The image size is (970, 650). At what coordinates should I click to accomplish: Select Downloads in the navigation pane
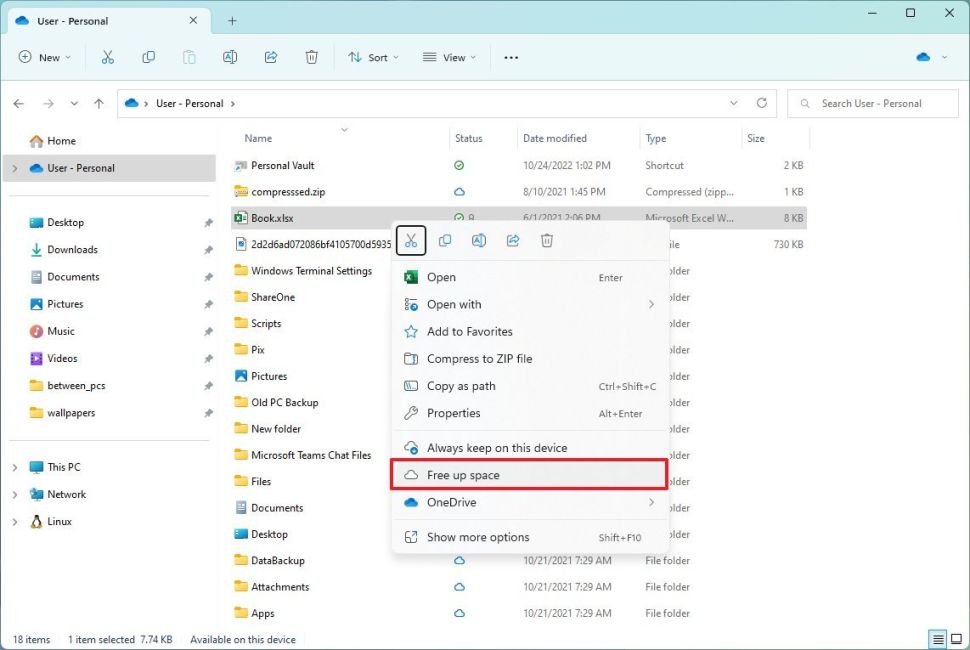click(72, 250)
